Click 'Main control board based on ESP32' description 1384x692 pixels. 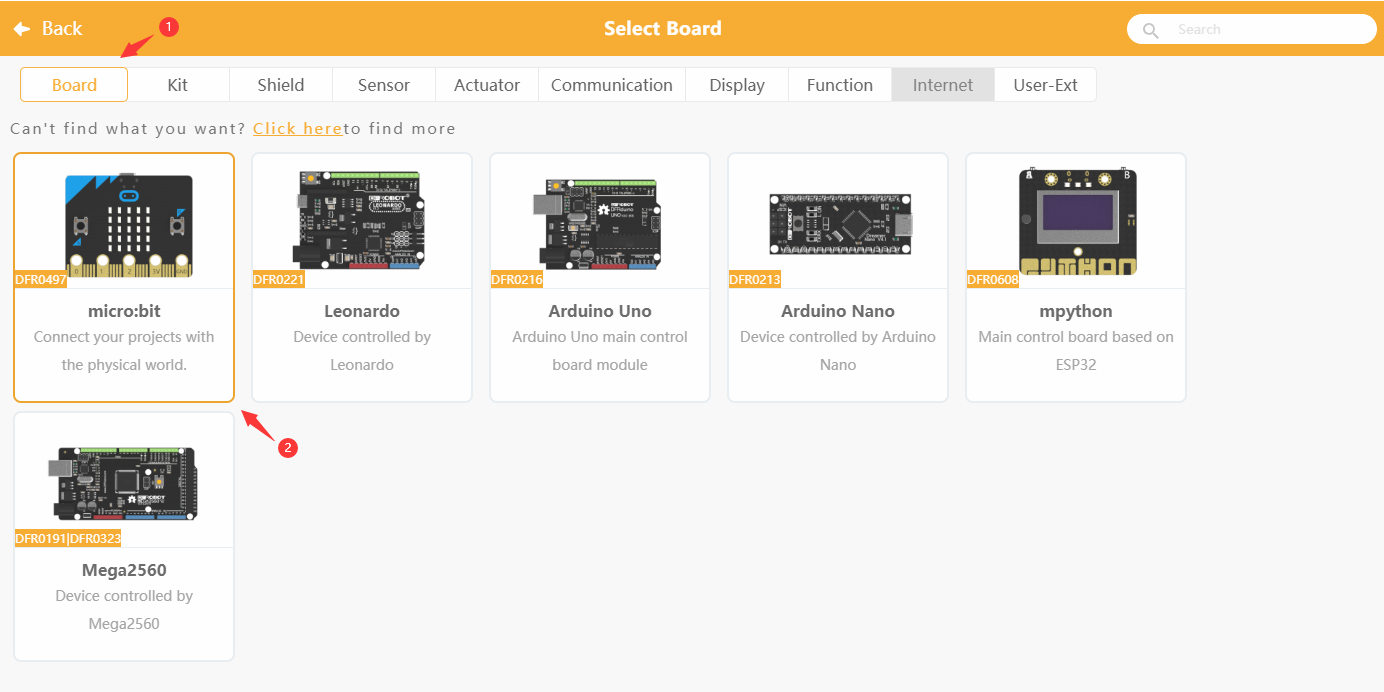(1076, 351)
